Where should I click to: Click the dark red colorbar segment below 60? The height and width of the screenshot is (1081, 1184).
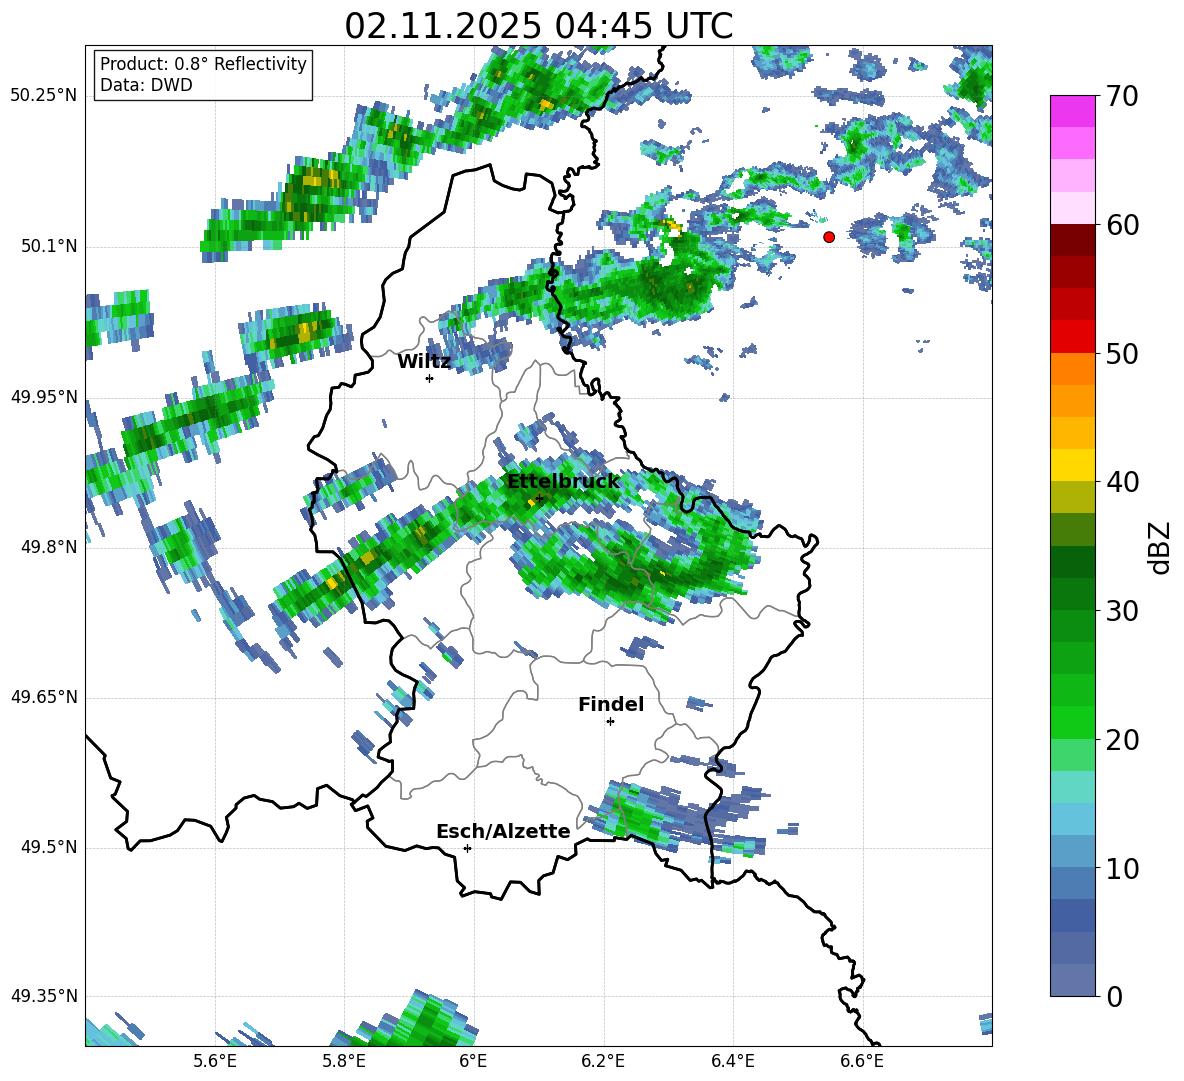coord(1072,240)
